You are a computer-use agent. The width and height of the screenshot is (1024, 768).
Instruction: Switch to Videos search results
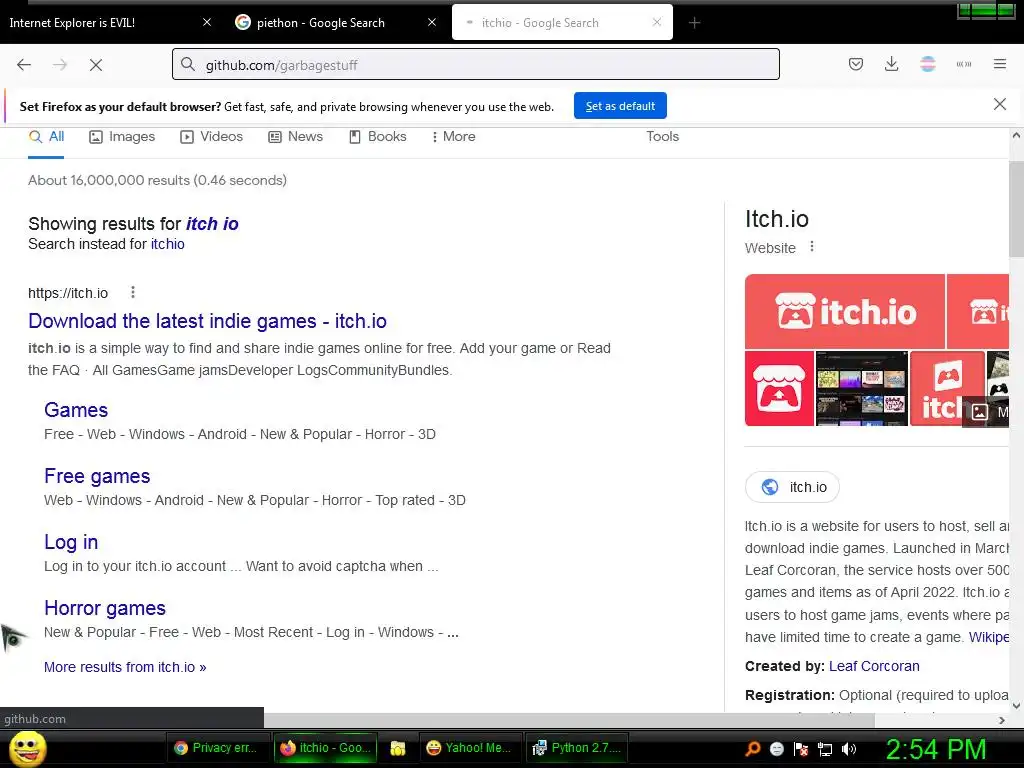pyautogui.click(x=212, y=136)
